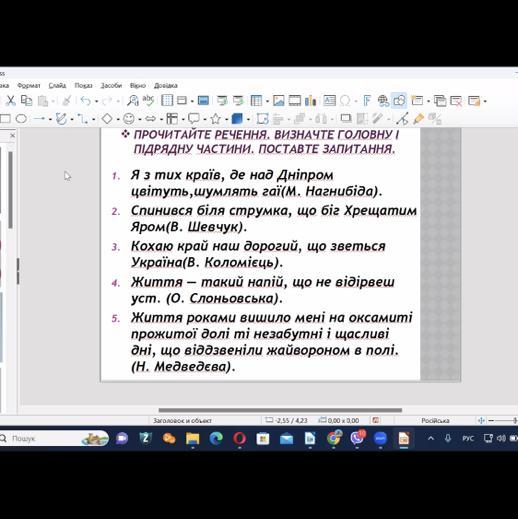Insert an image from toolbar
The width and height of the screenshot is (518, 519).
pyautogui.click(x=278, y=100)
